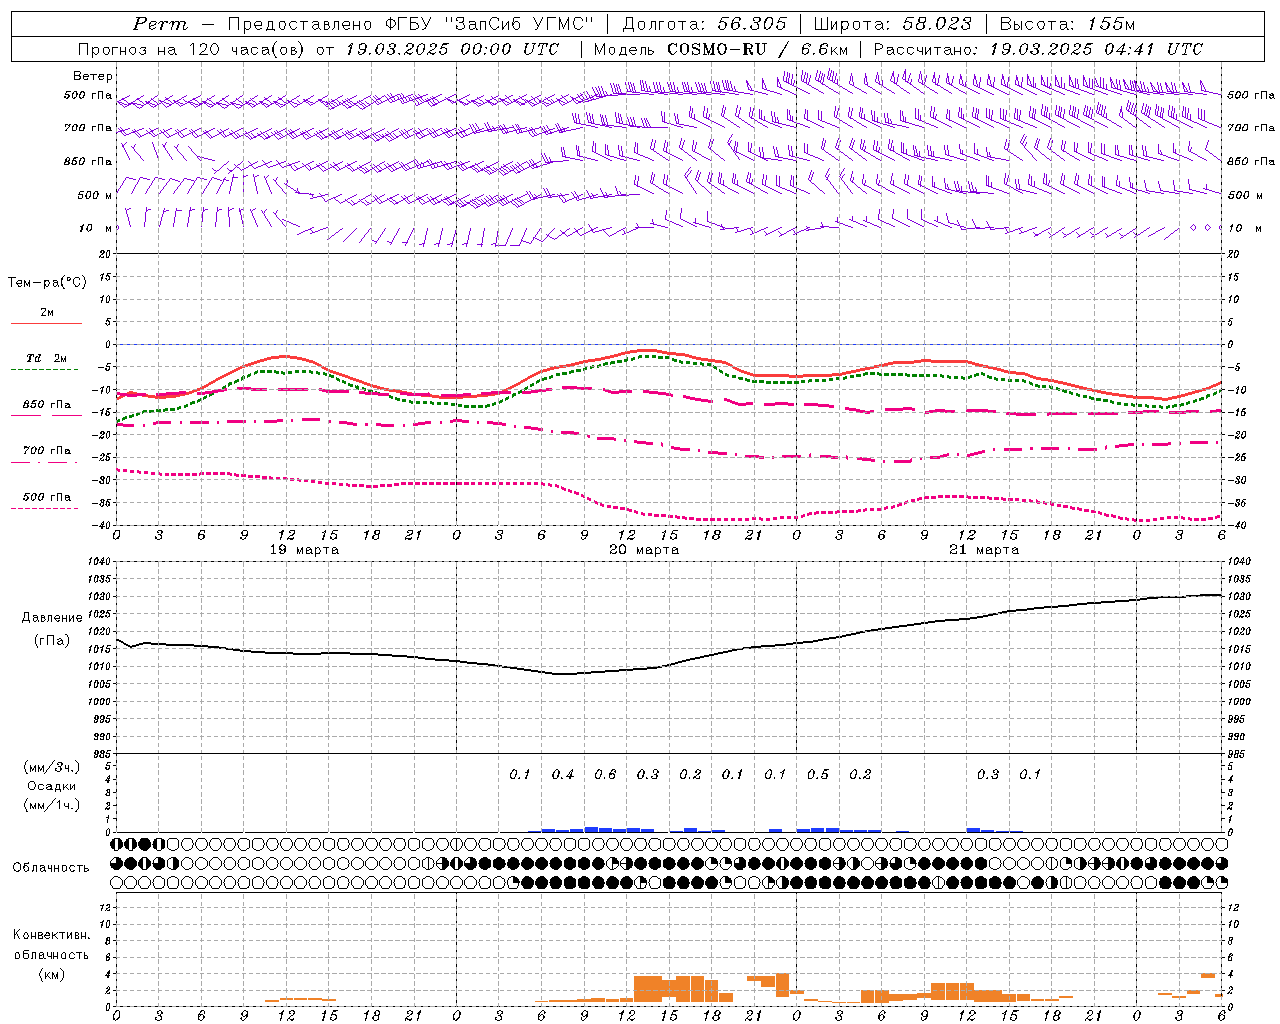Image resolution: width=1280 pixels, height=1024 pixels.
Task: Click the elevation text "Высота: 155м"
Action: point(1068,24)
